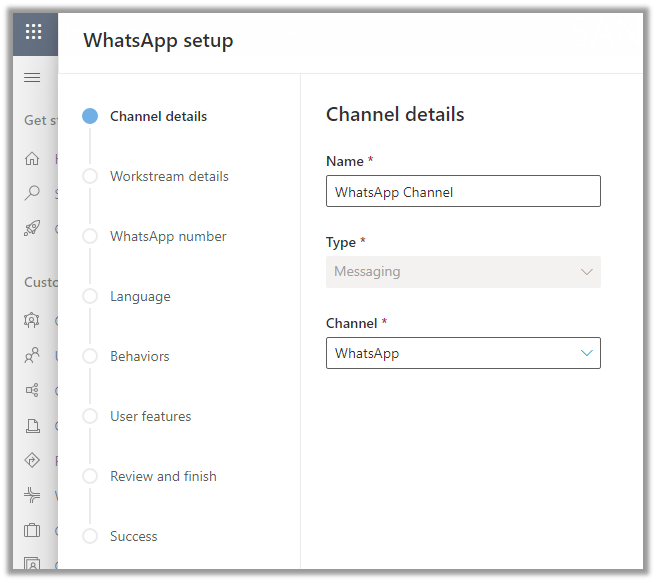Screen dimensions: 656x582
Task: Jump to Review and finish step
Action: (163, 476)
